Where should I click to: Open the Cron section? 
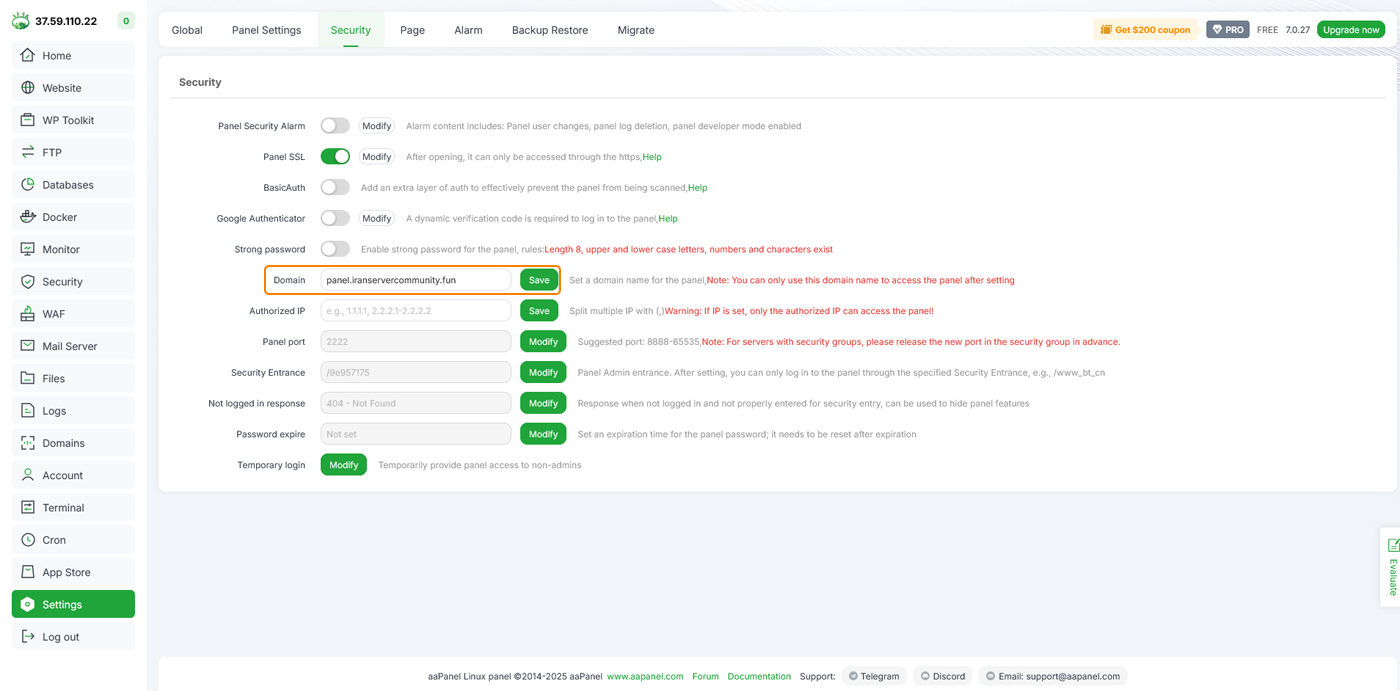click(53, 539)
